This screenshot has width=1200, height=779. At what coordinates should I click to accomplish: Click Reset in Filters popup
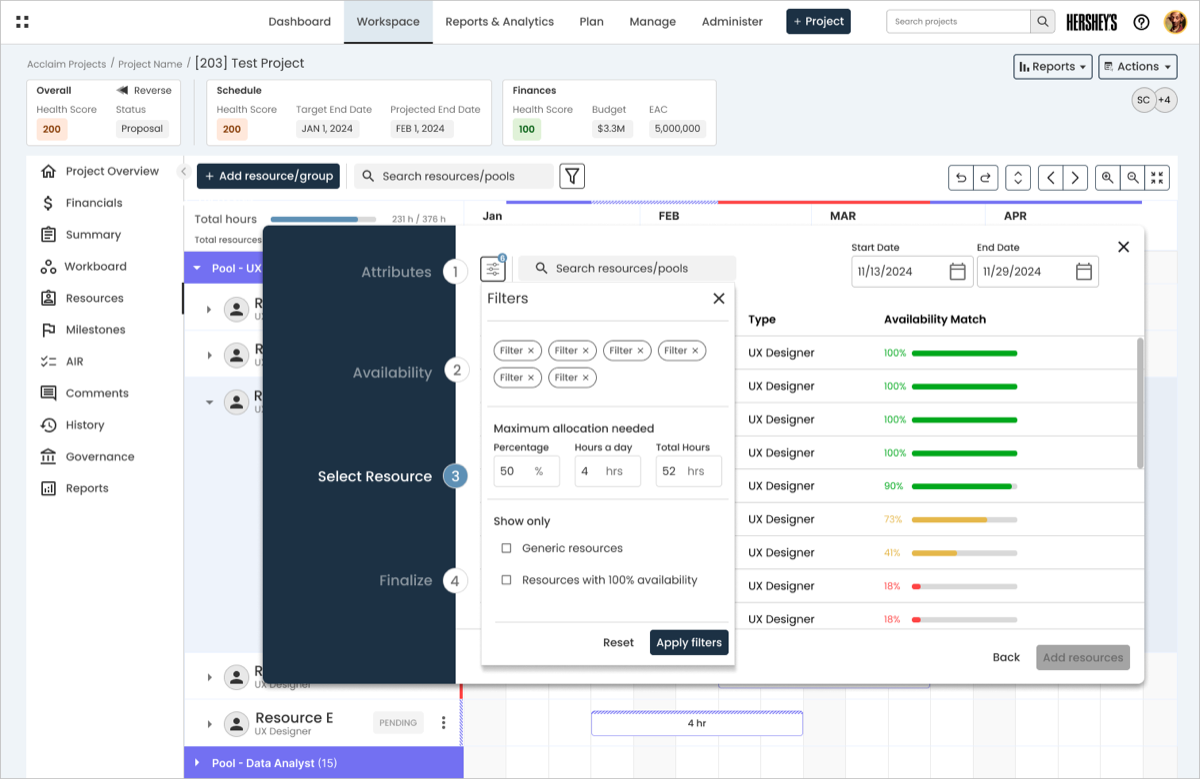pos(618,642)
